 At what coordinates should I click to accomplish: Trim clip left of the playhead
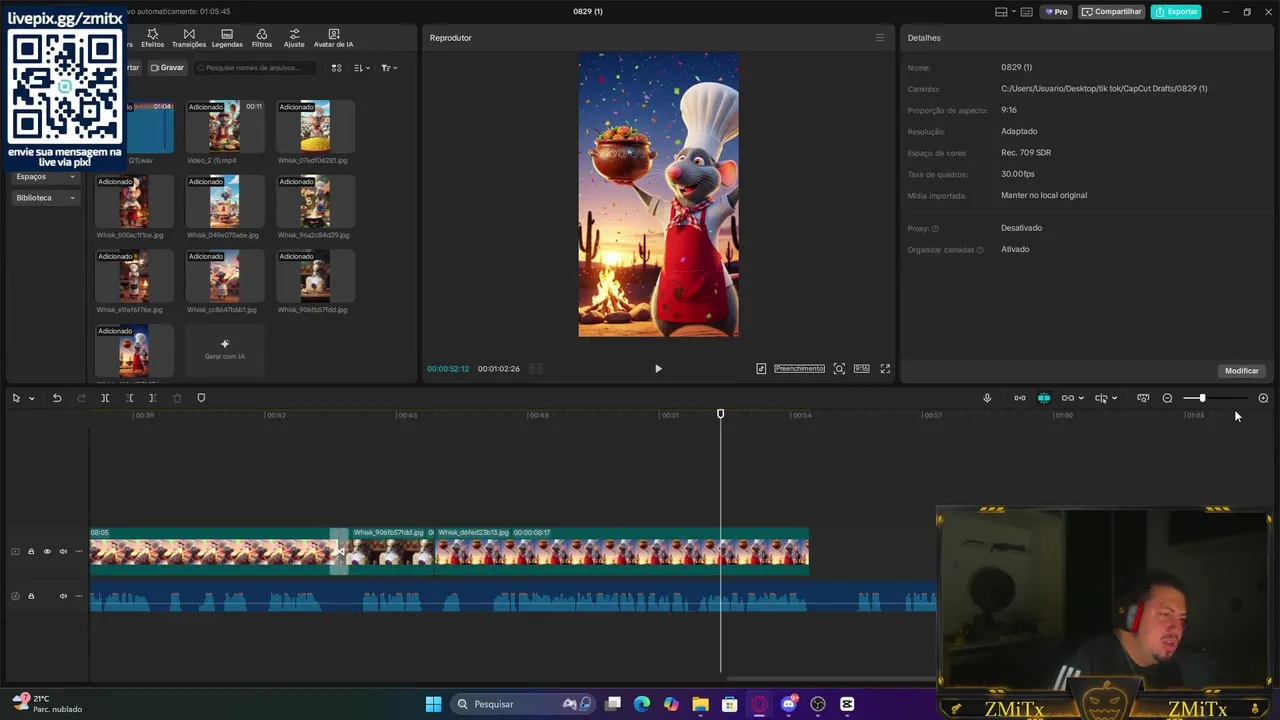tap(129, 398)
